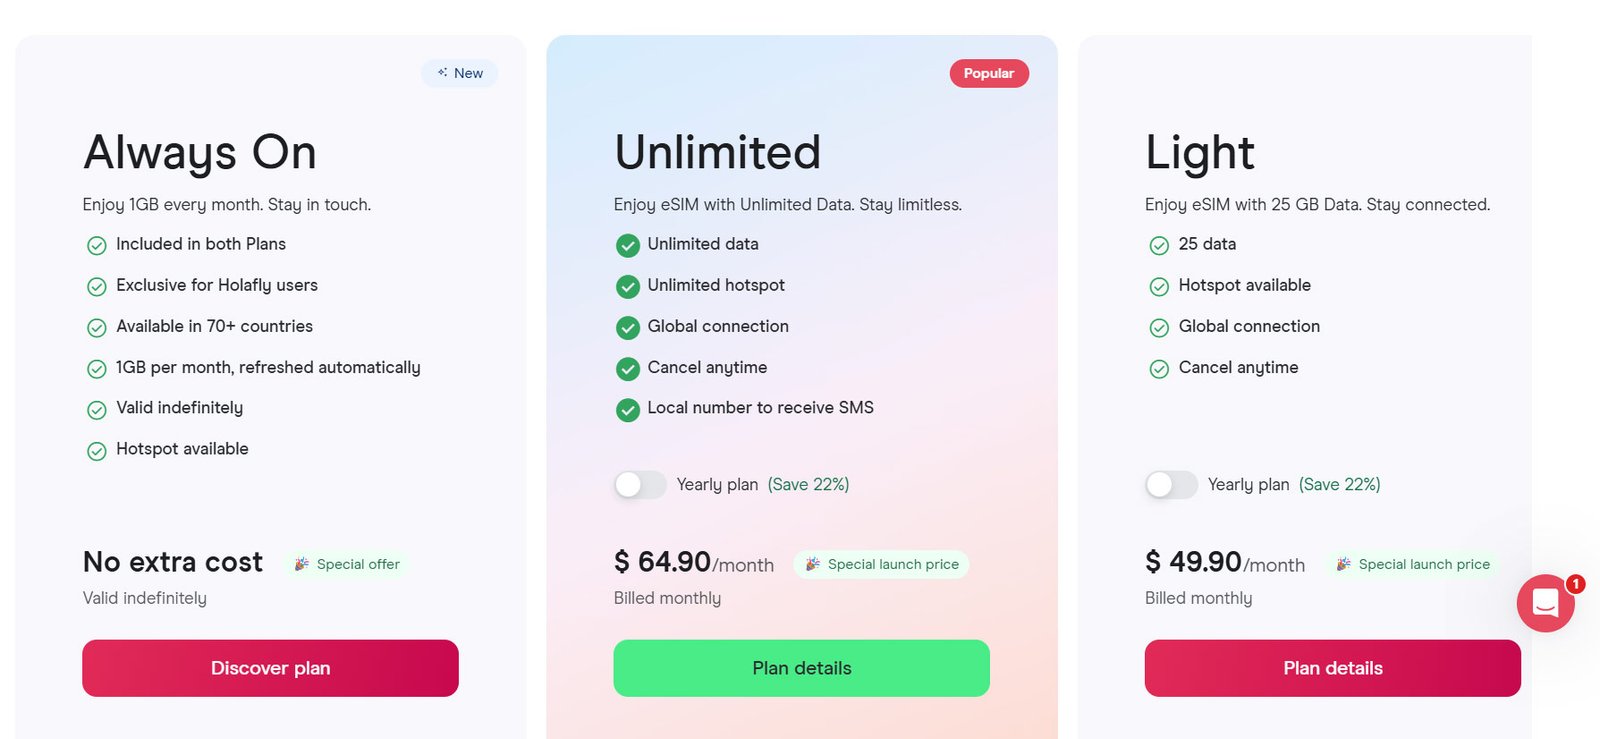Click the checkmark icon beside Unlimited data
1600x739 pixels.
pyautogui.click(x=628, y=245)
